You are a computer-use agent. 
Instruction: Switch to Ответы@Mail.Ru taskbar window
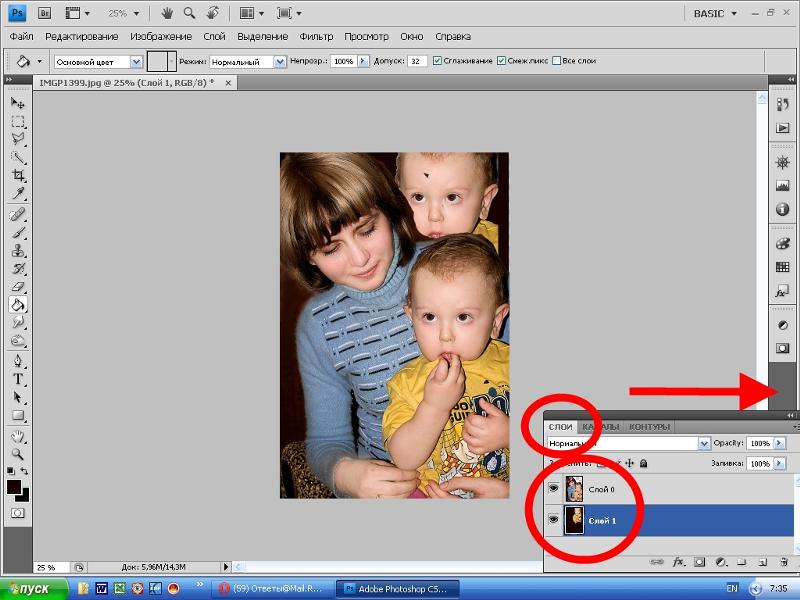pos(271,589)
